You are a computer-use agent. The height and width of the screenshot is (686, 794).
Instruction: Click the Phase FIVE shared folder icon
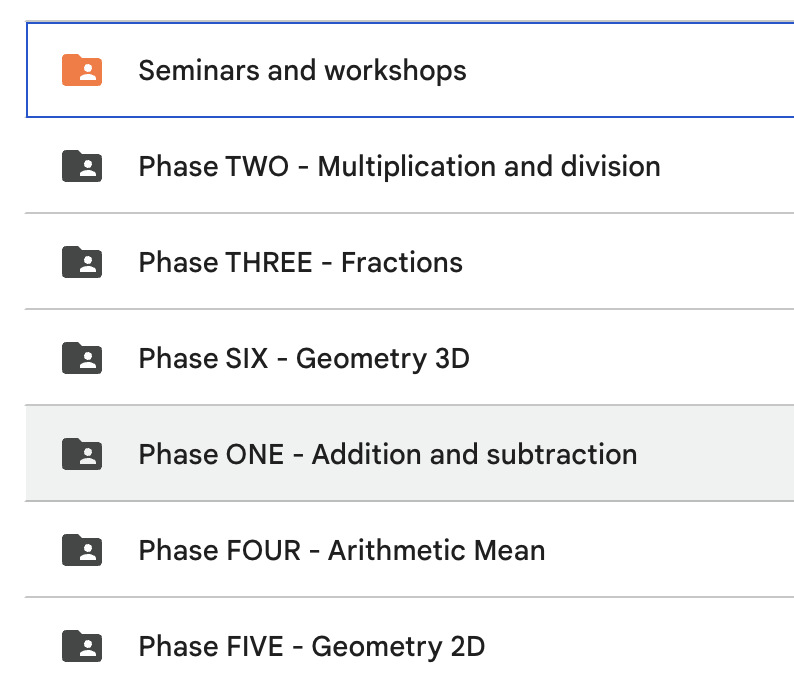coord(82,646)
